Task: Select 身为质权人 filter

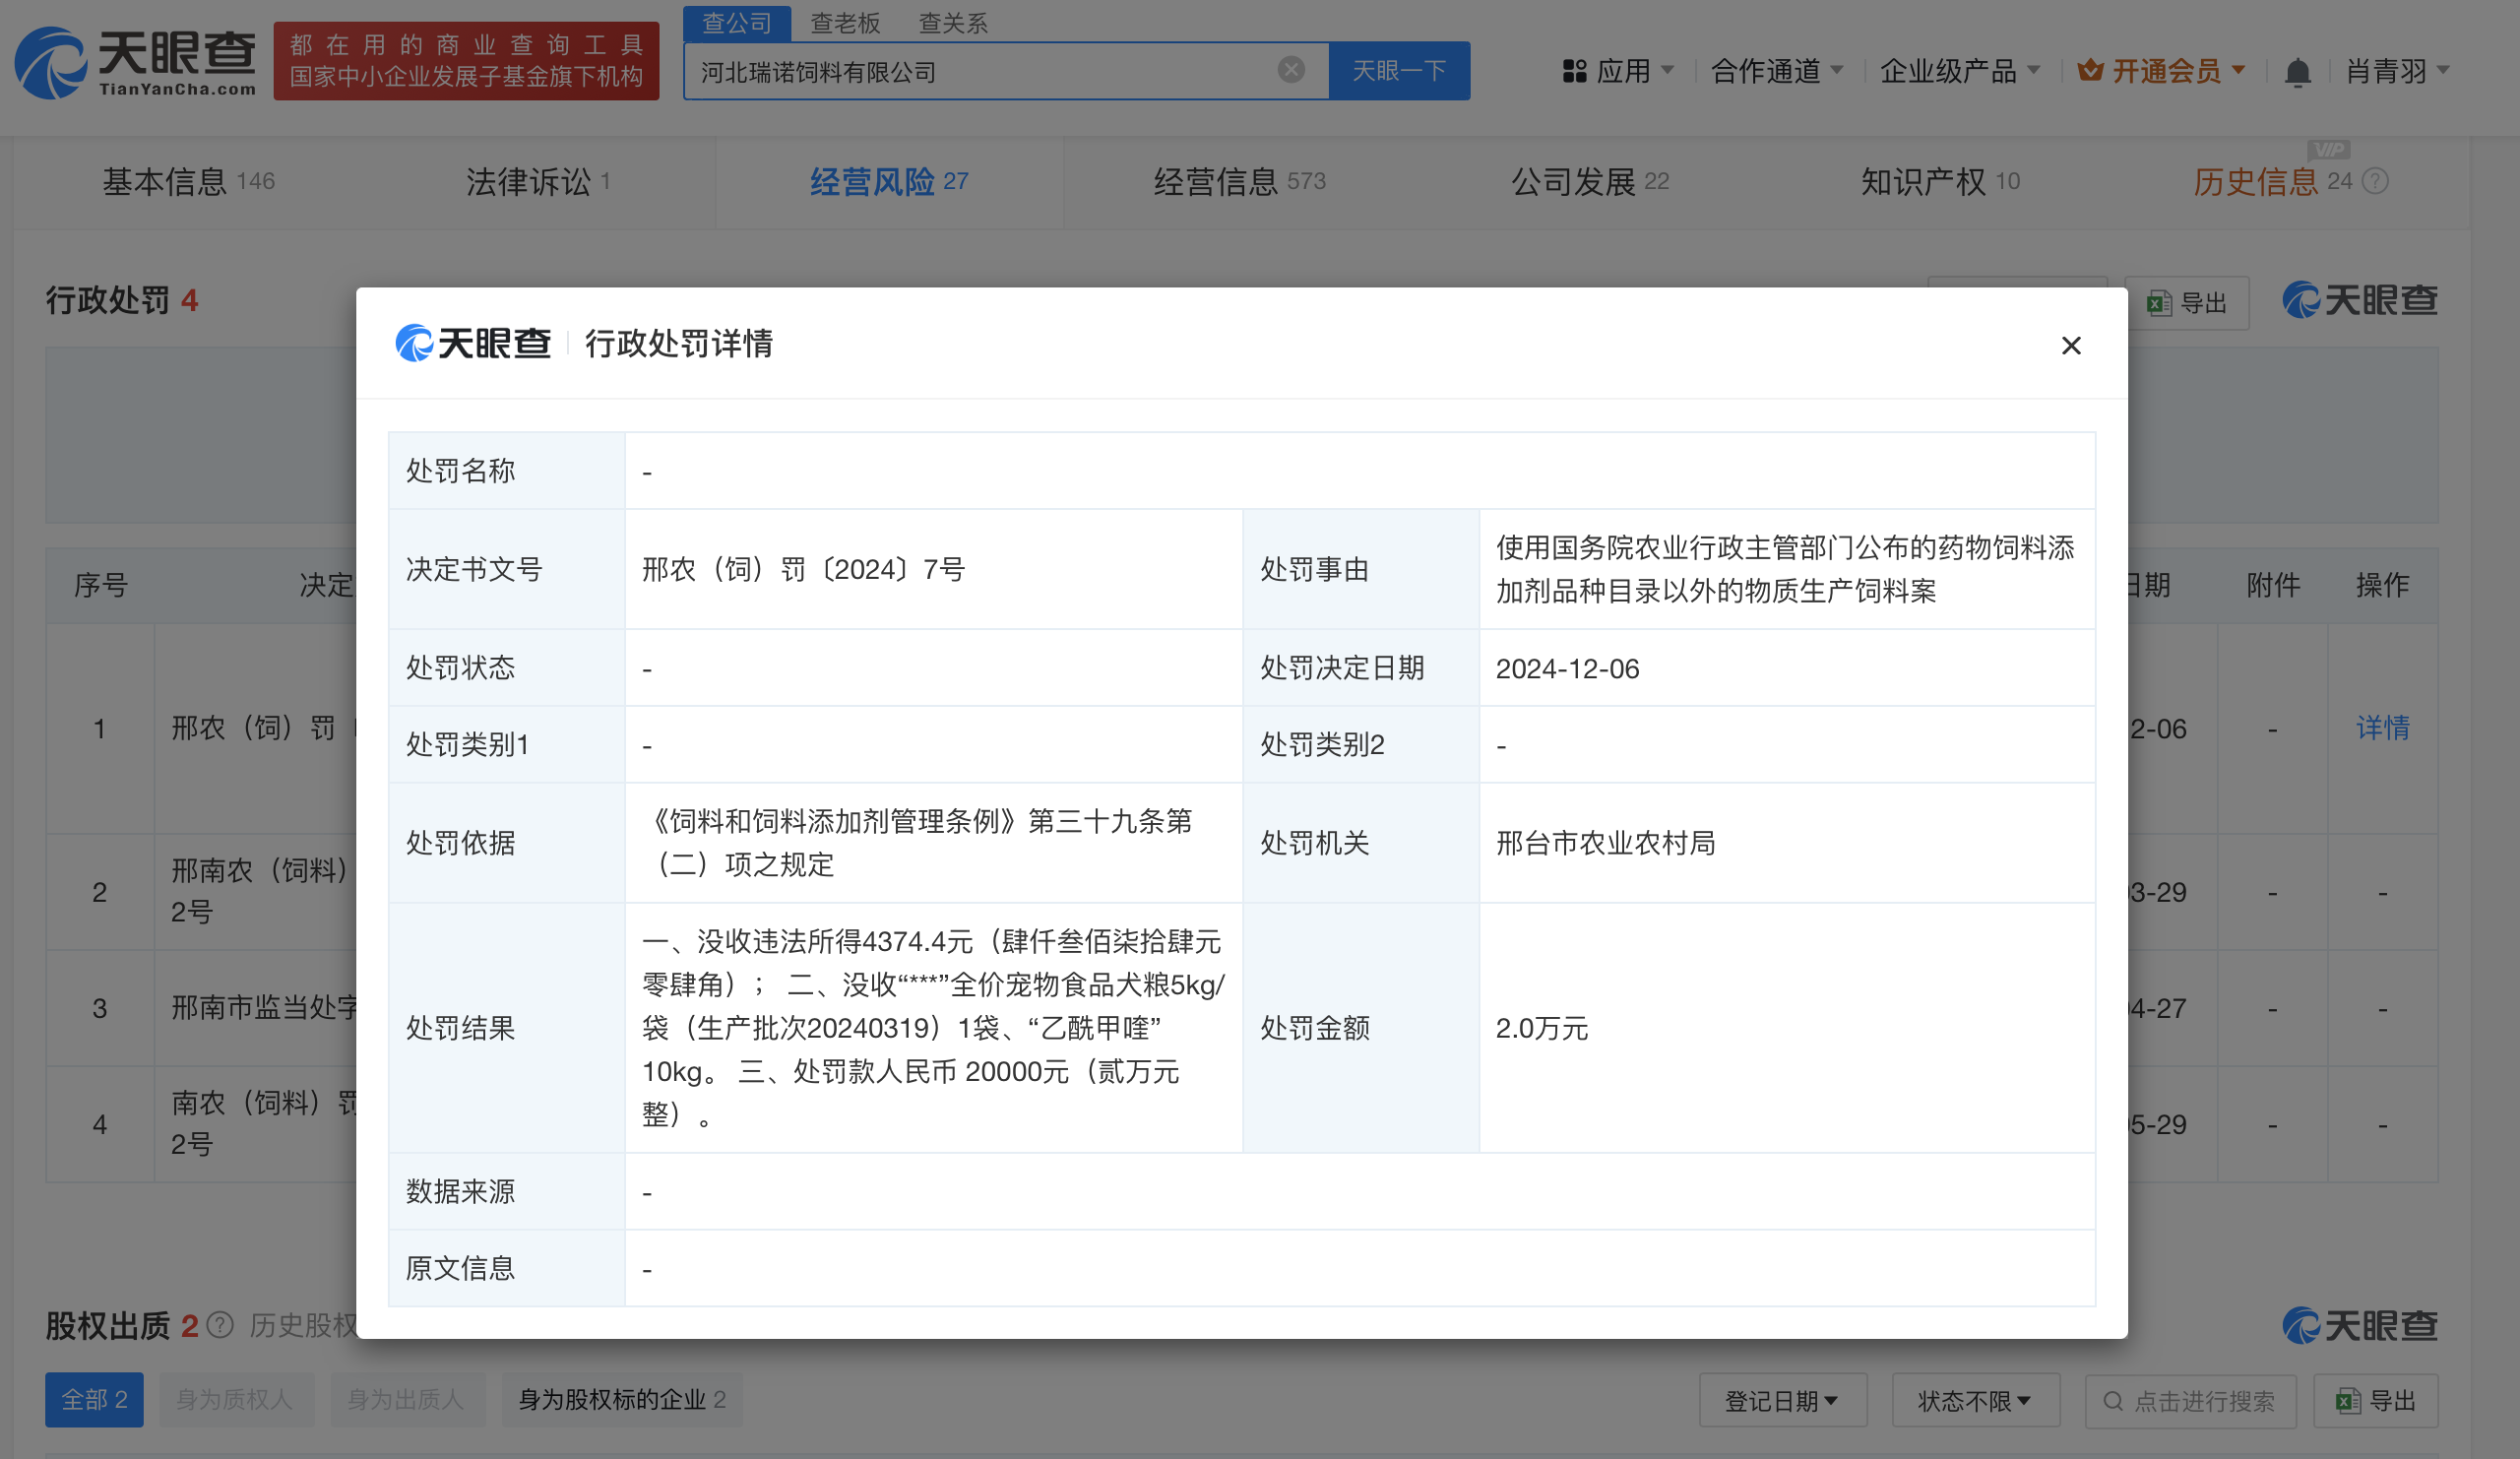Action: coord(235,1399)
